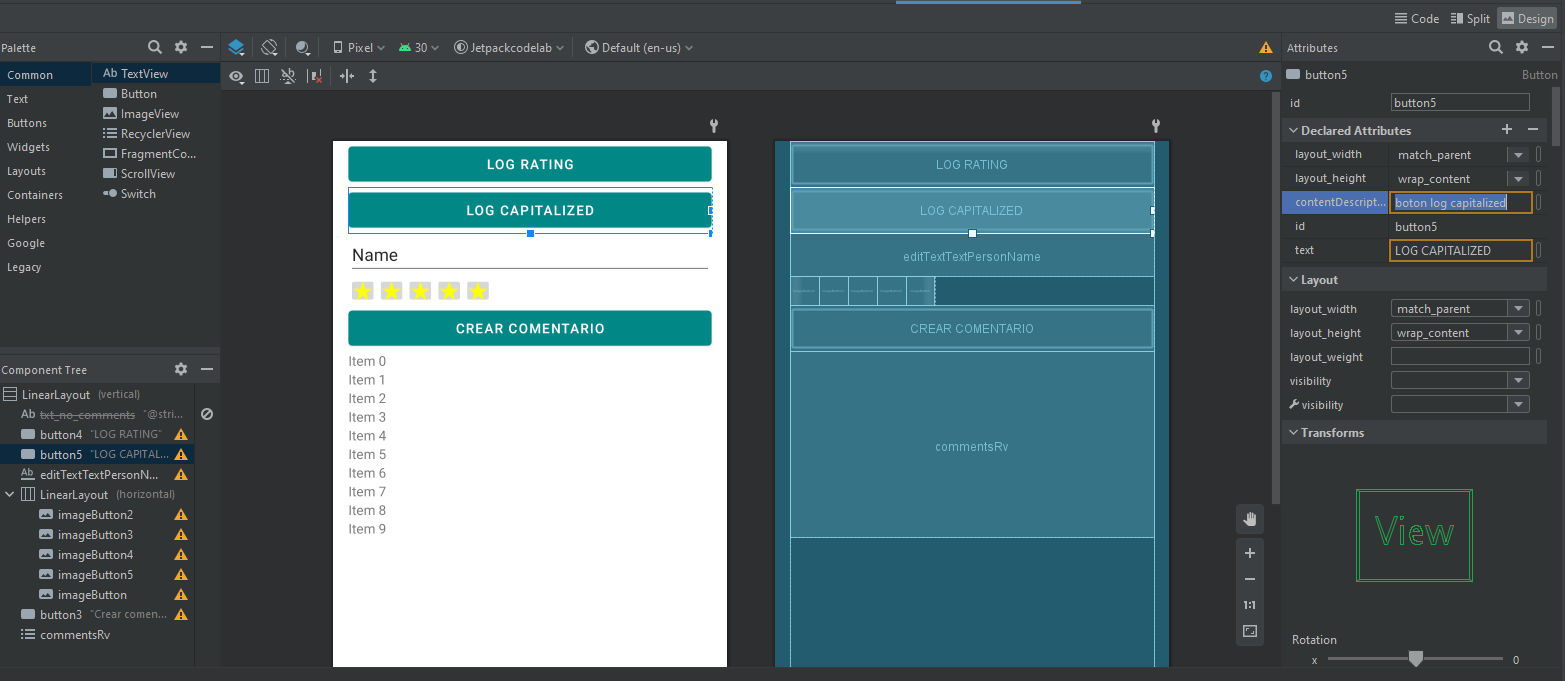The image size is (1565, 681).
Task: Select ImageView in the Palette
Action: (155, 114)
